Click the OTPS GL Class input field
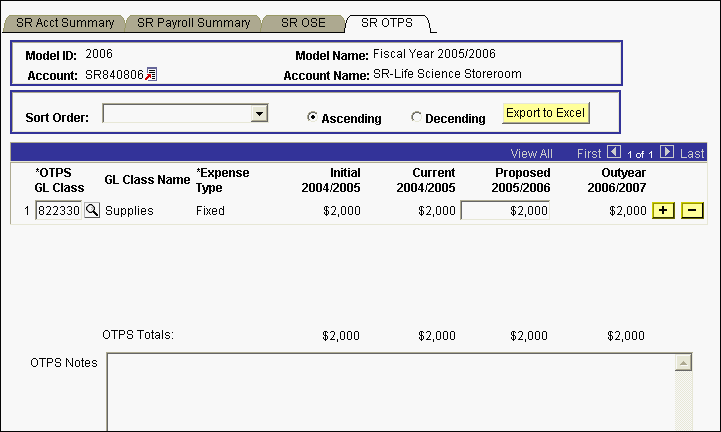Viewport: 721px width, 432px height. pyautogui.click(x=58, y=211)
